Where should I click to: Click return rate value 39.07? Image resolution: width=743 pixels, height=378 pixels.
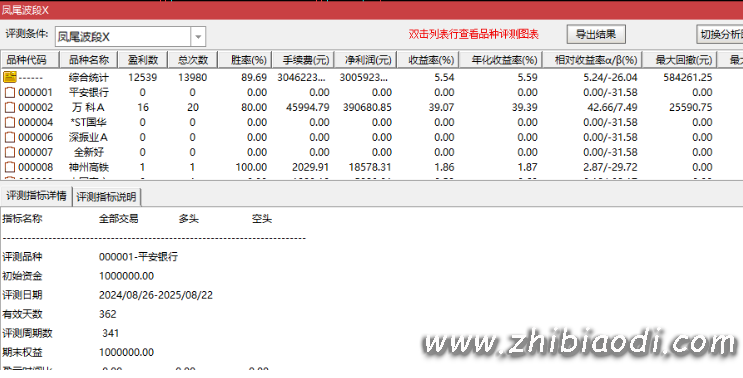pos(442,108)
